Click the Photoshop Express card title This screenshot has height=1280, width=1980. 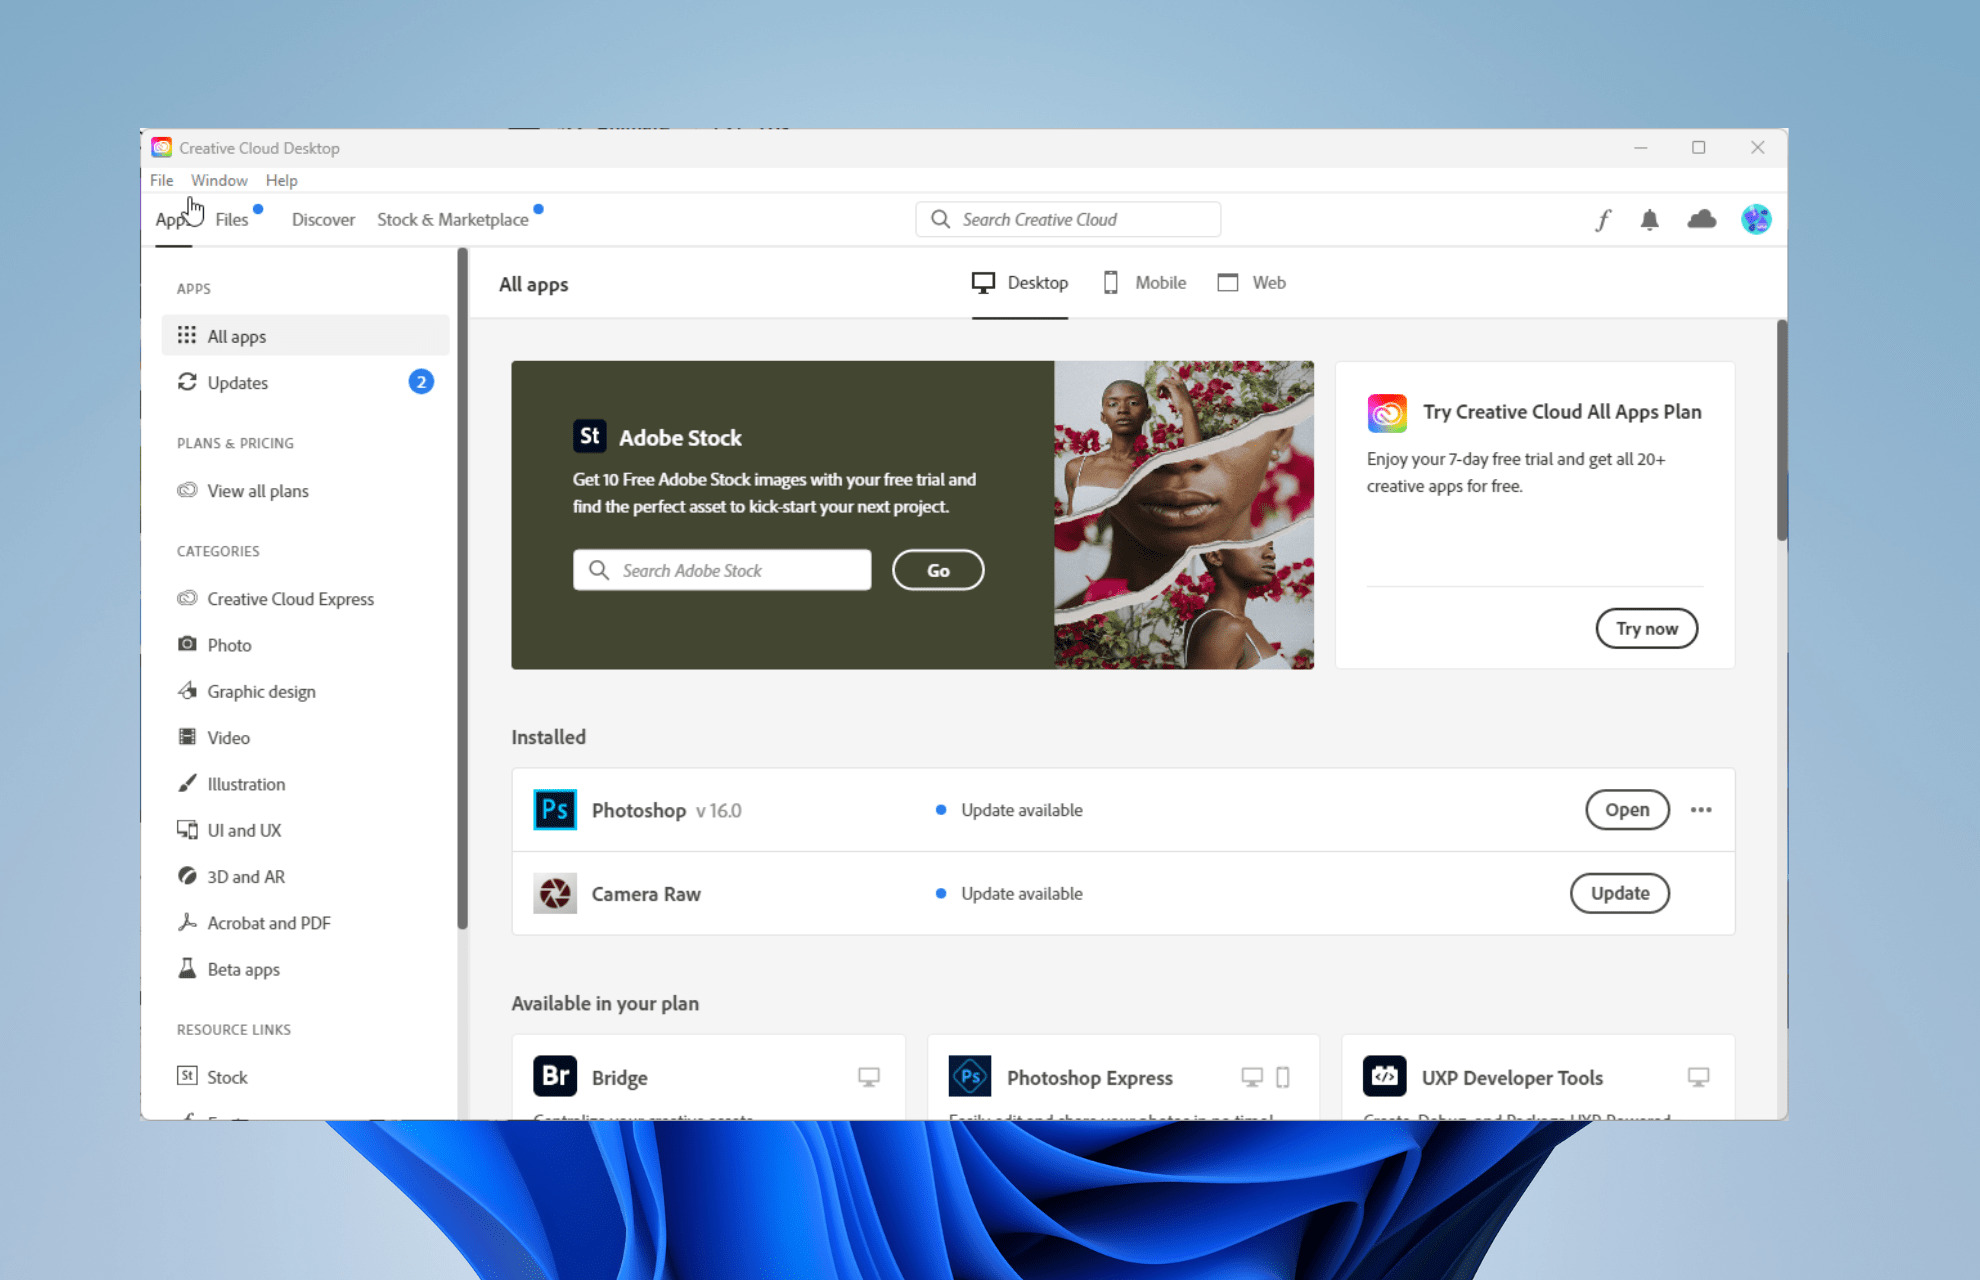[1090, 1078]
